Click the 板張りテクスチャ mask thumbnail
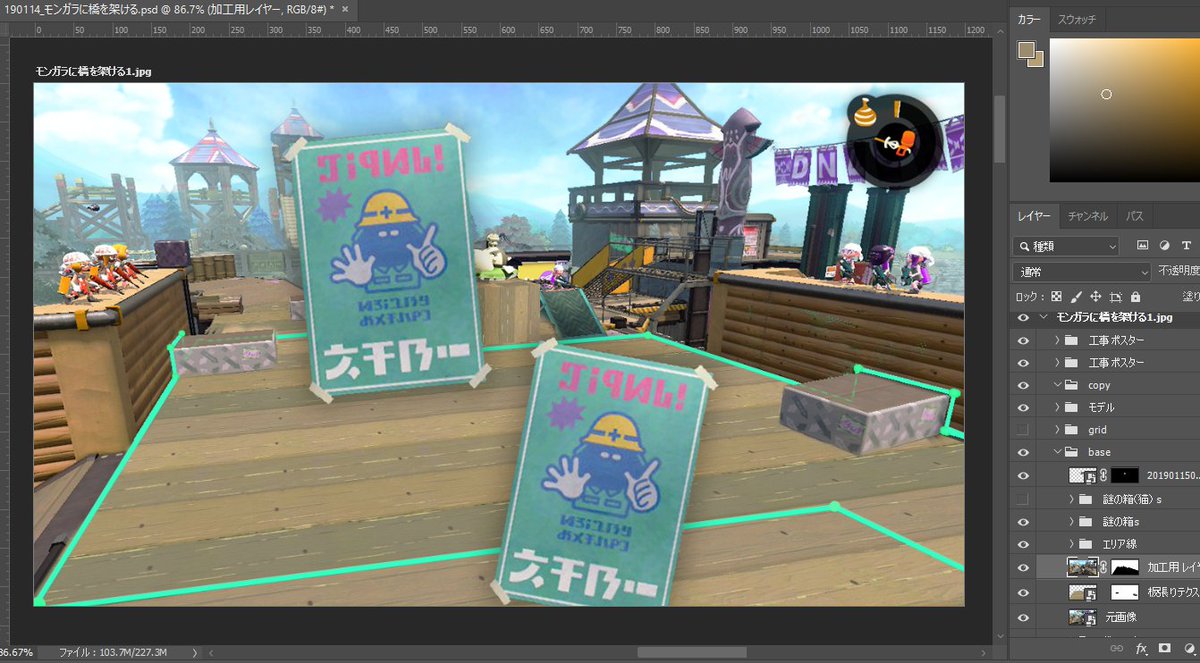 [x=1127, y=592]
